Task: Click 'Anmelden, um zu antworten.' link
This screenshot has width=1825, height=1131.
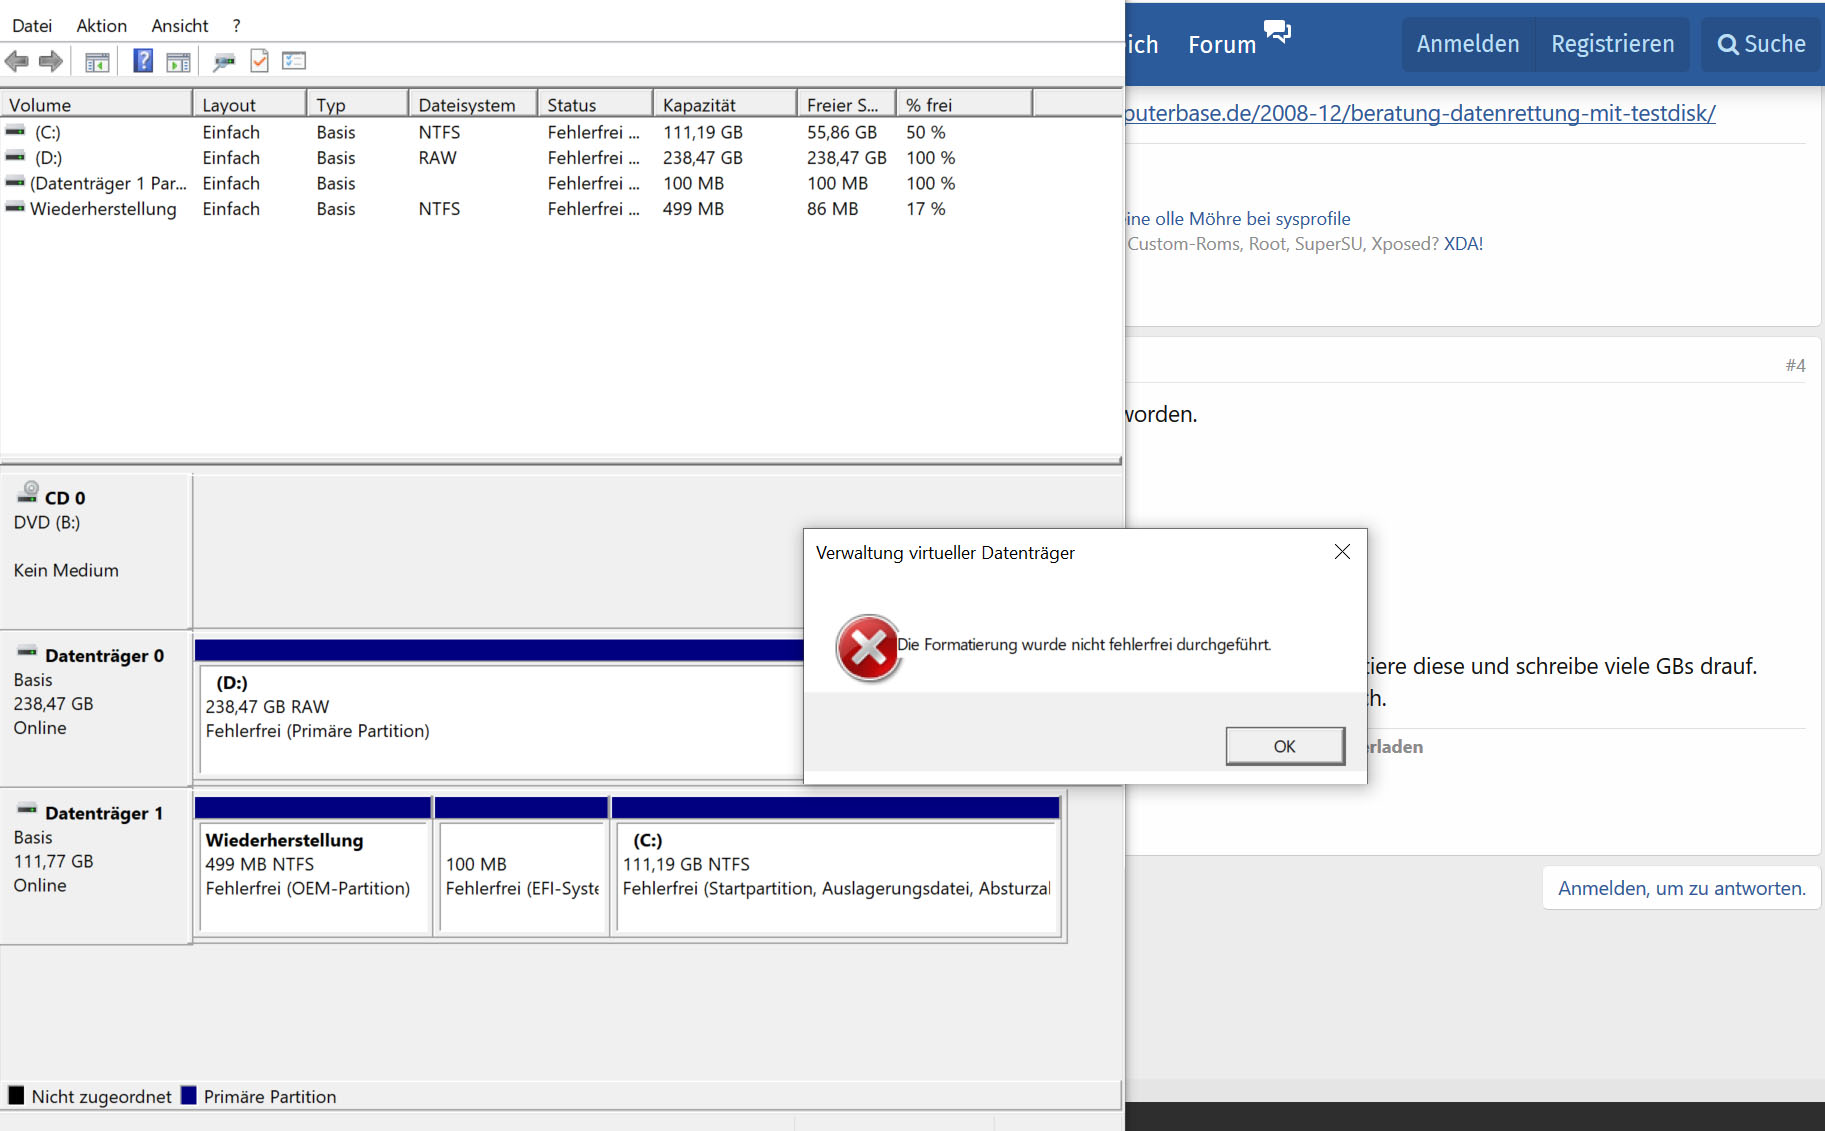Action: coord(1682,888)
